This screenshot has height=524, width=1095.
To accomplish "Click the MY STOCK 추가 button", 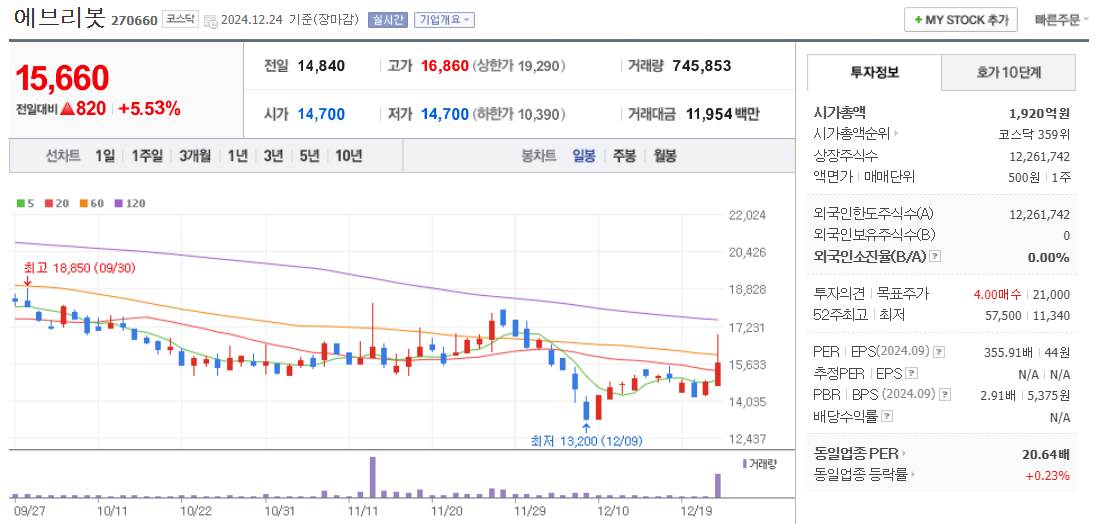I will pos(960,20).
